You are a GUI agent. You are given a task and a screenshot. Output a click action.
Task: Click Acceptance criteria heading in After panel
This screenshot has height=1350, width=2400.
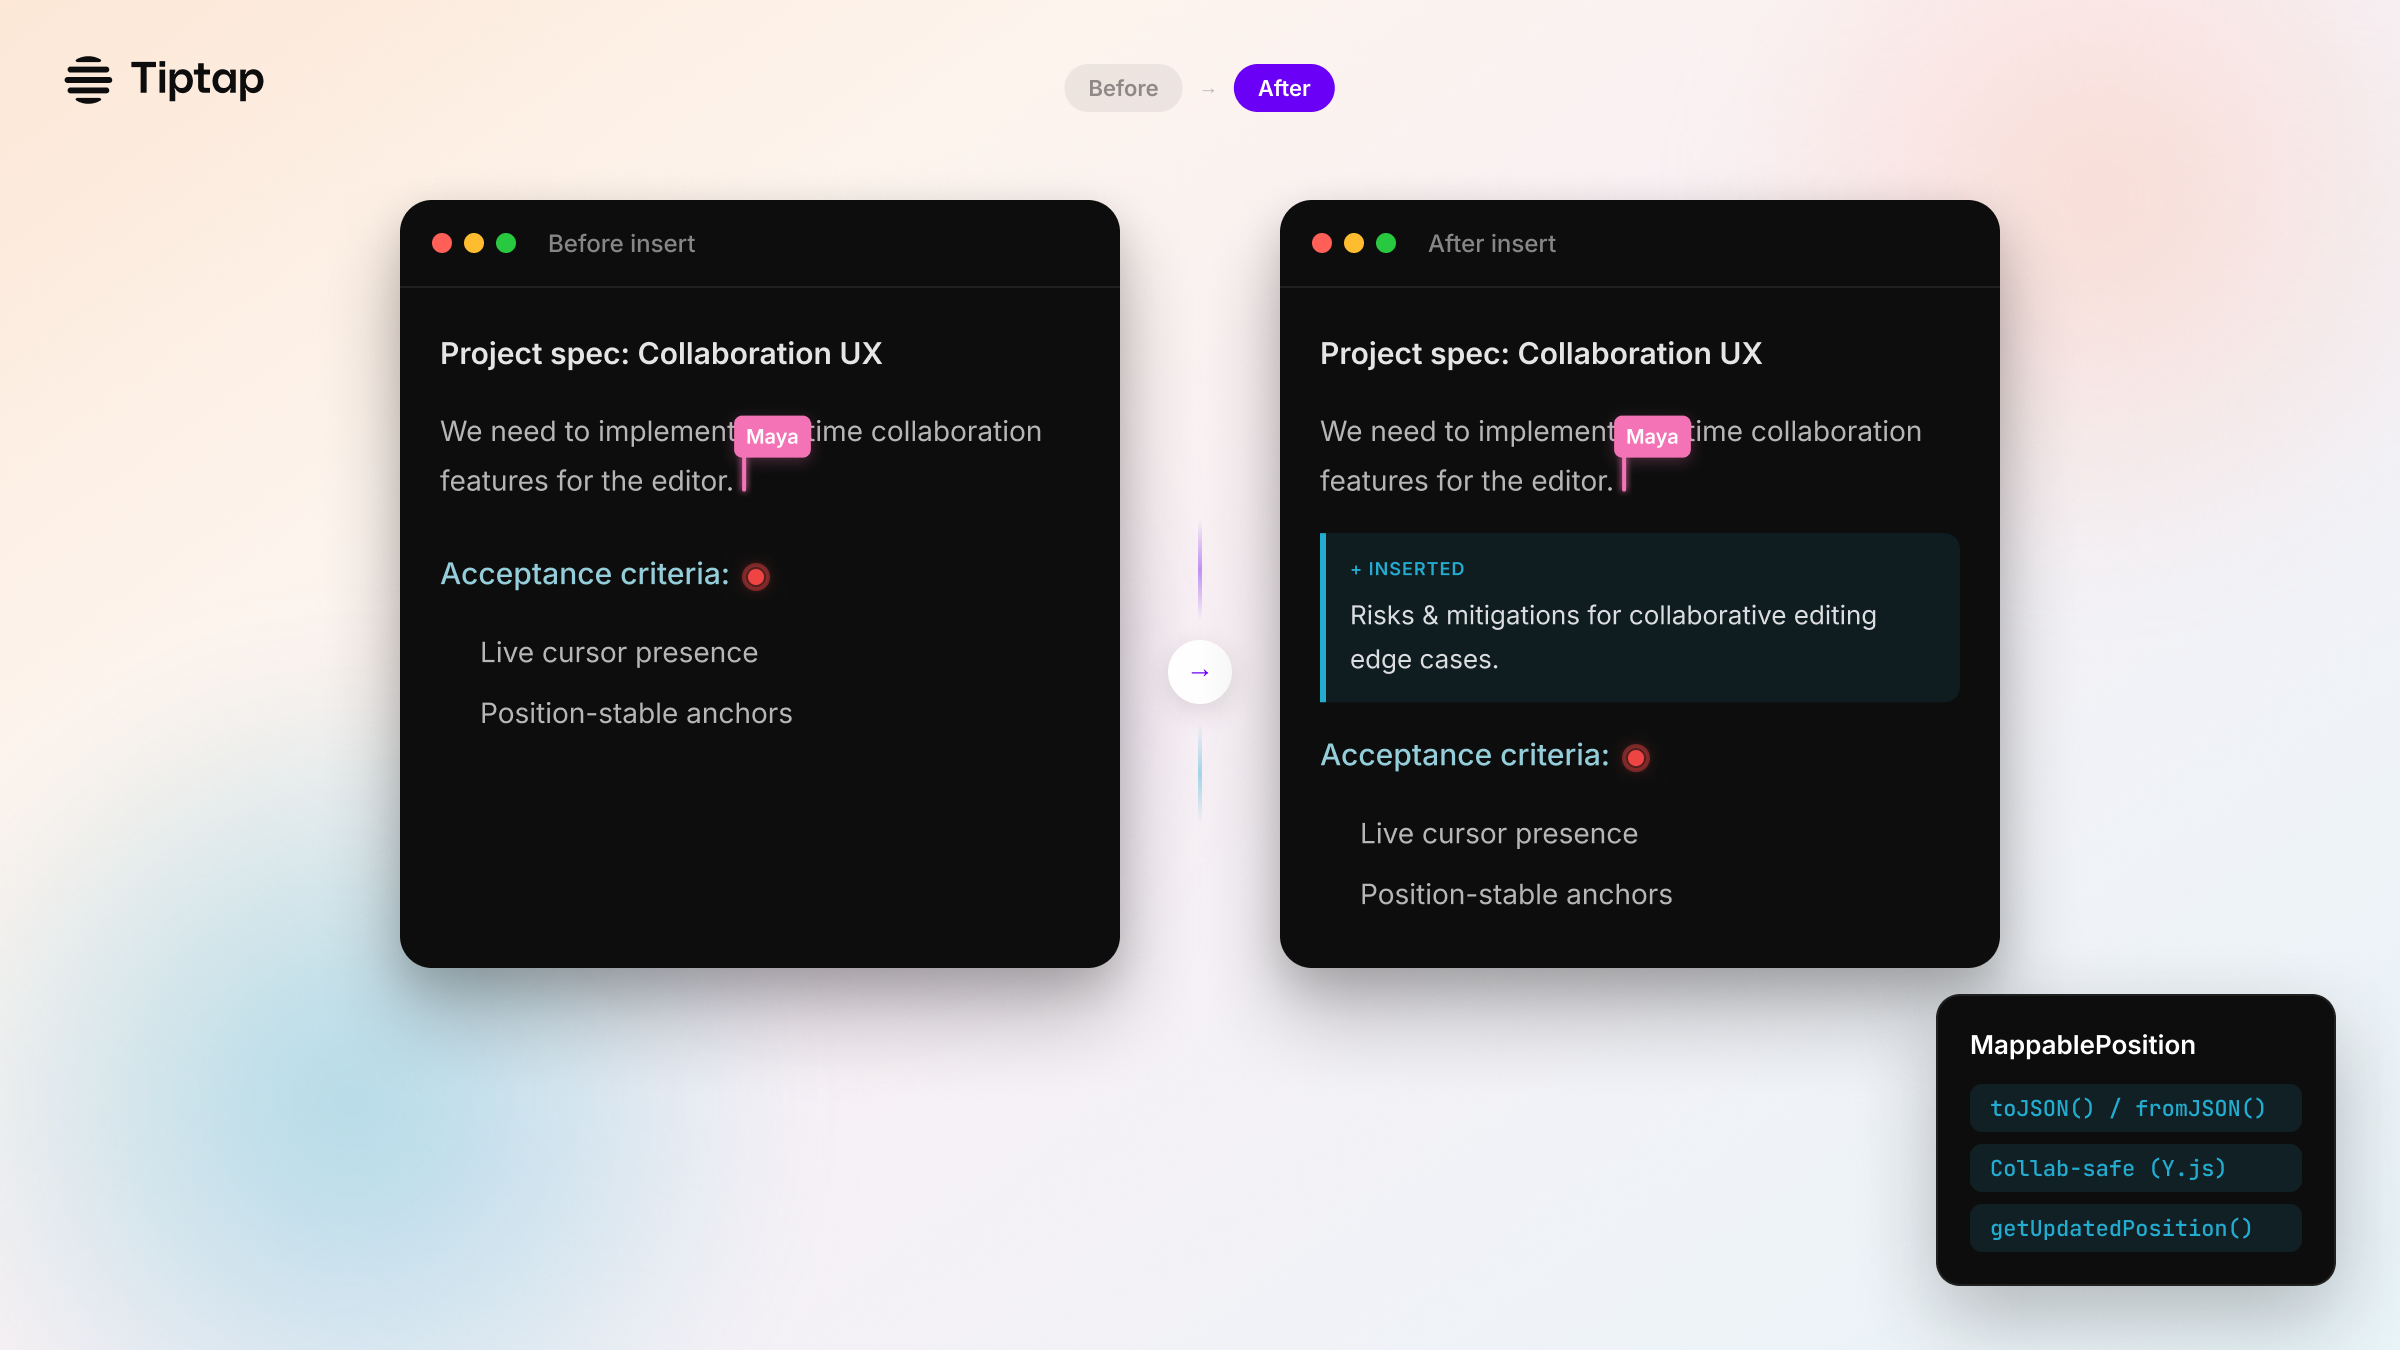pyautogui.click(x=1465, y=755)
